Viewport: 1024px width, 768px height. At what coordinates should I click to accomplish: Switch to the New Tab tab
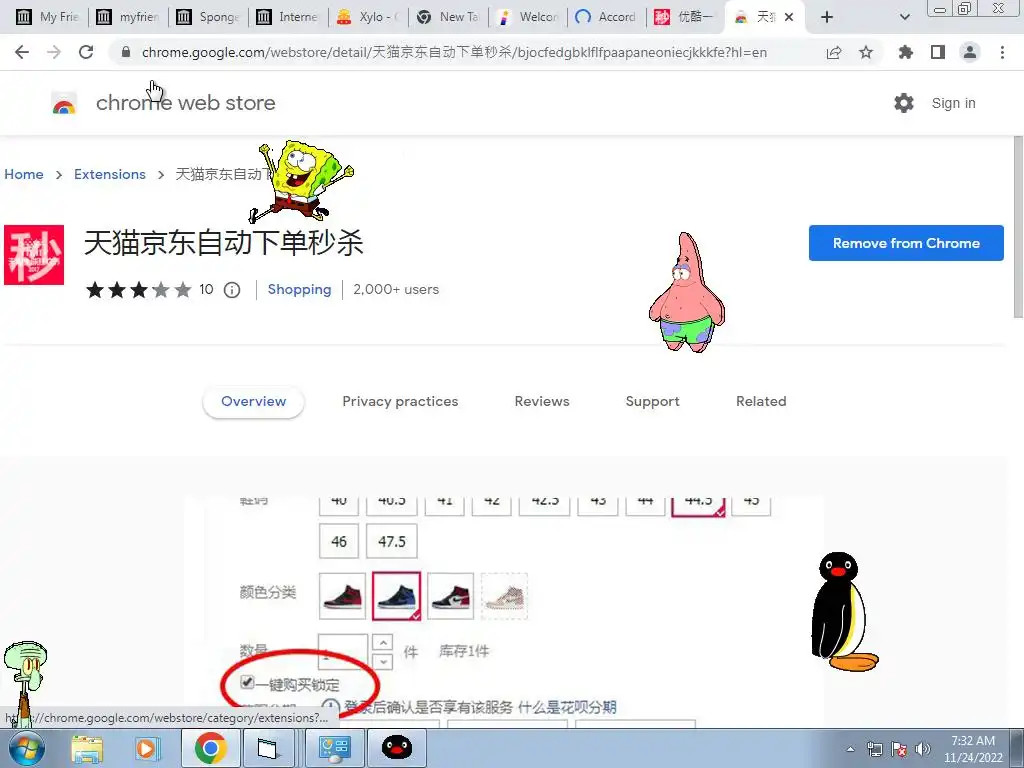click(449, 17)
